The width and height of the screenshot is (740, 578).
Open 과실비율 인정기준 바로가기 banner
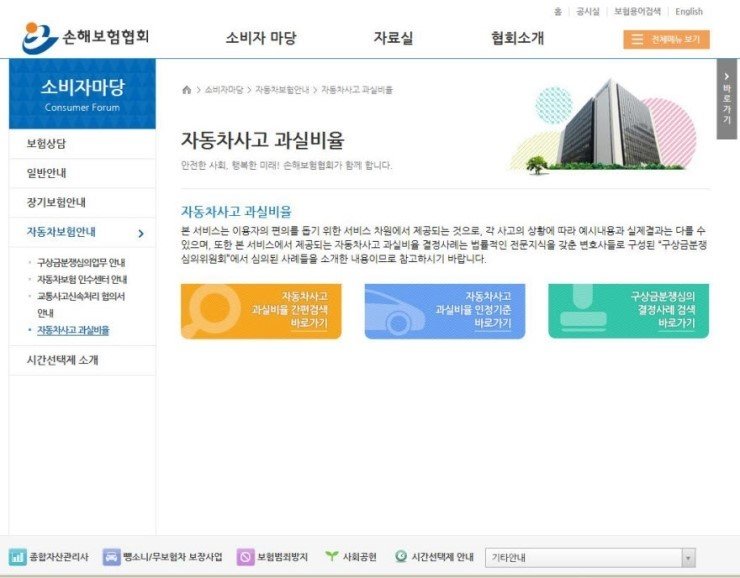(x=444, y=311)
